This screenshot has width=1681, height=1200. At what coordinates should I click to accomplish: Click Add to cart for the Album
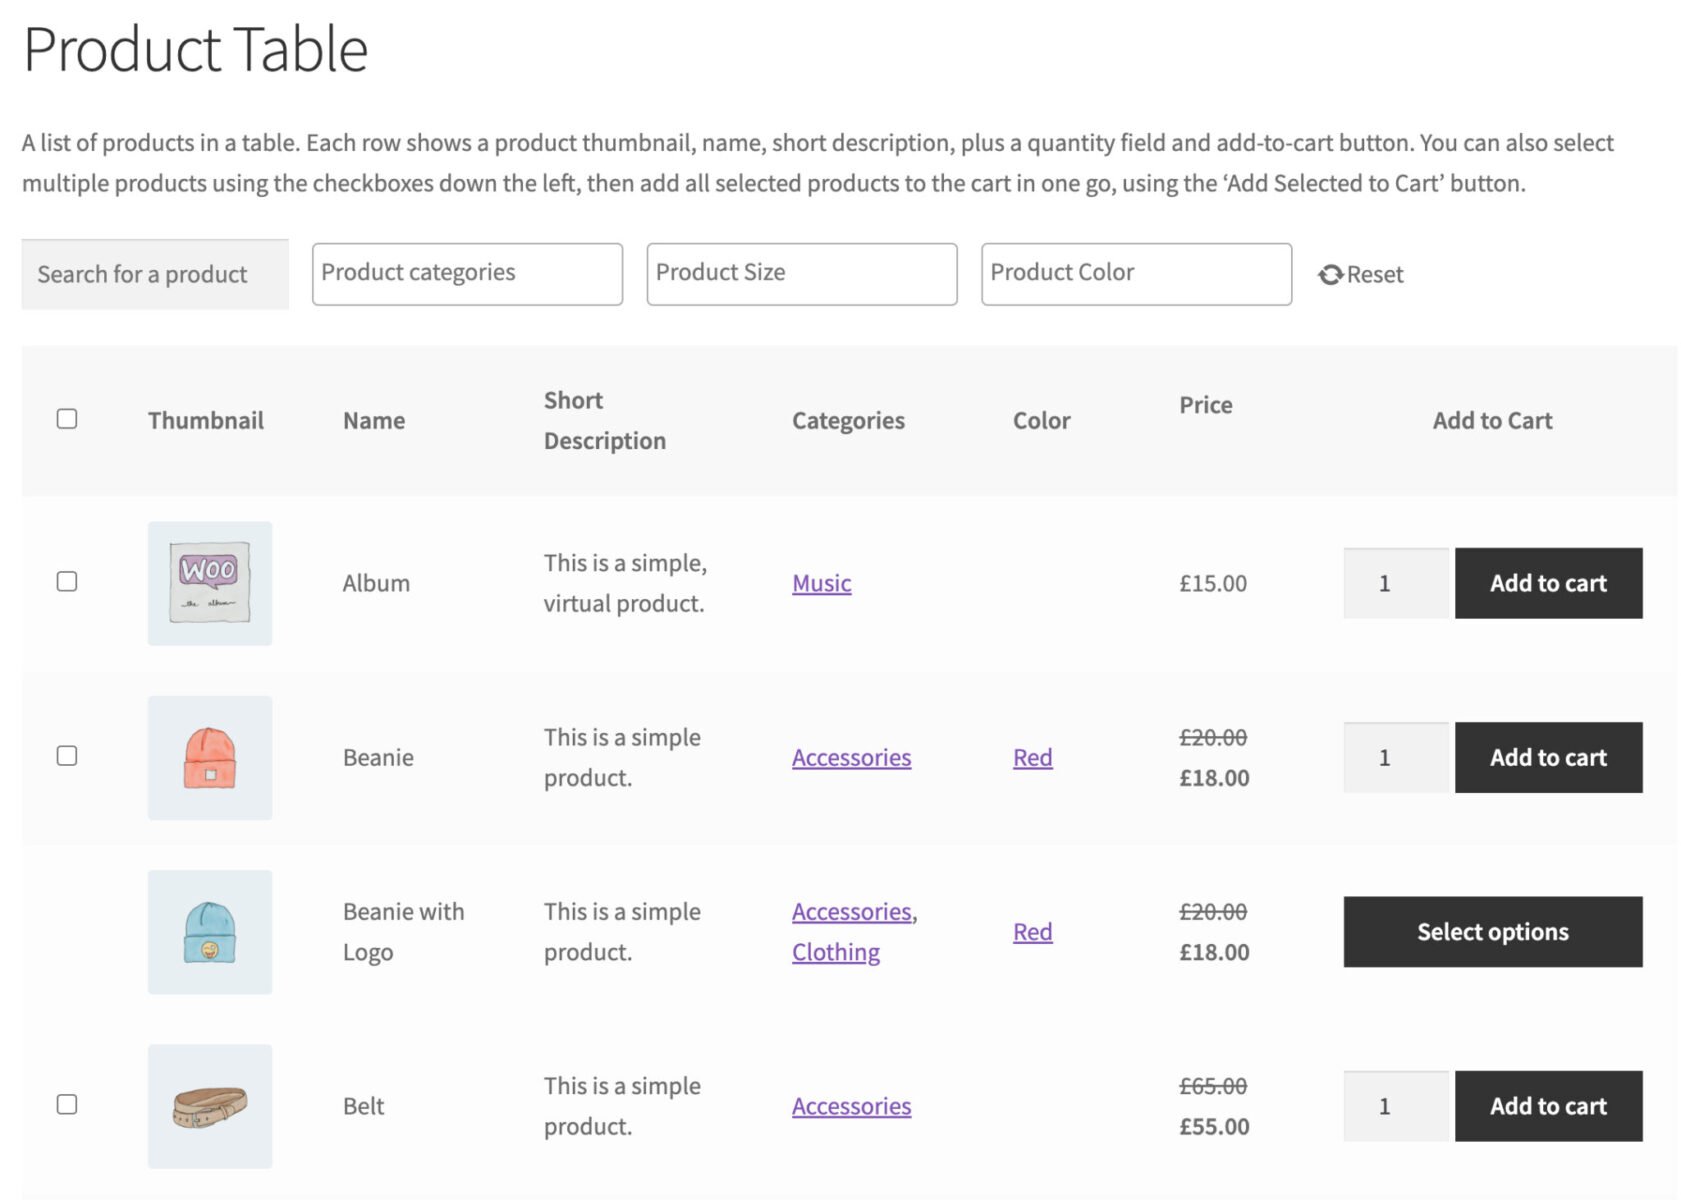click(x=1548, y=583)
